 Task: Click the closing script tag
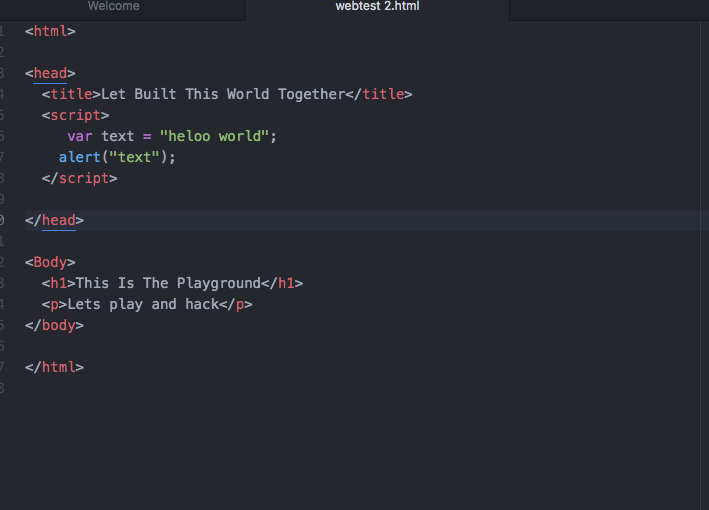point(80,178)
